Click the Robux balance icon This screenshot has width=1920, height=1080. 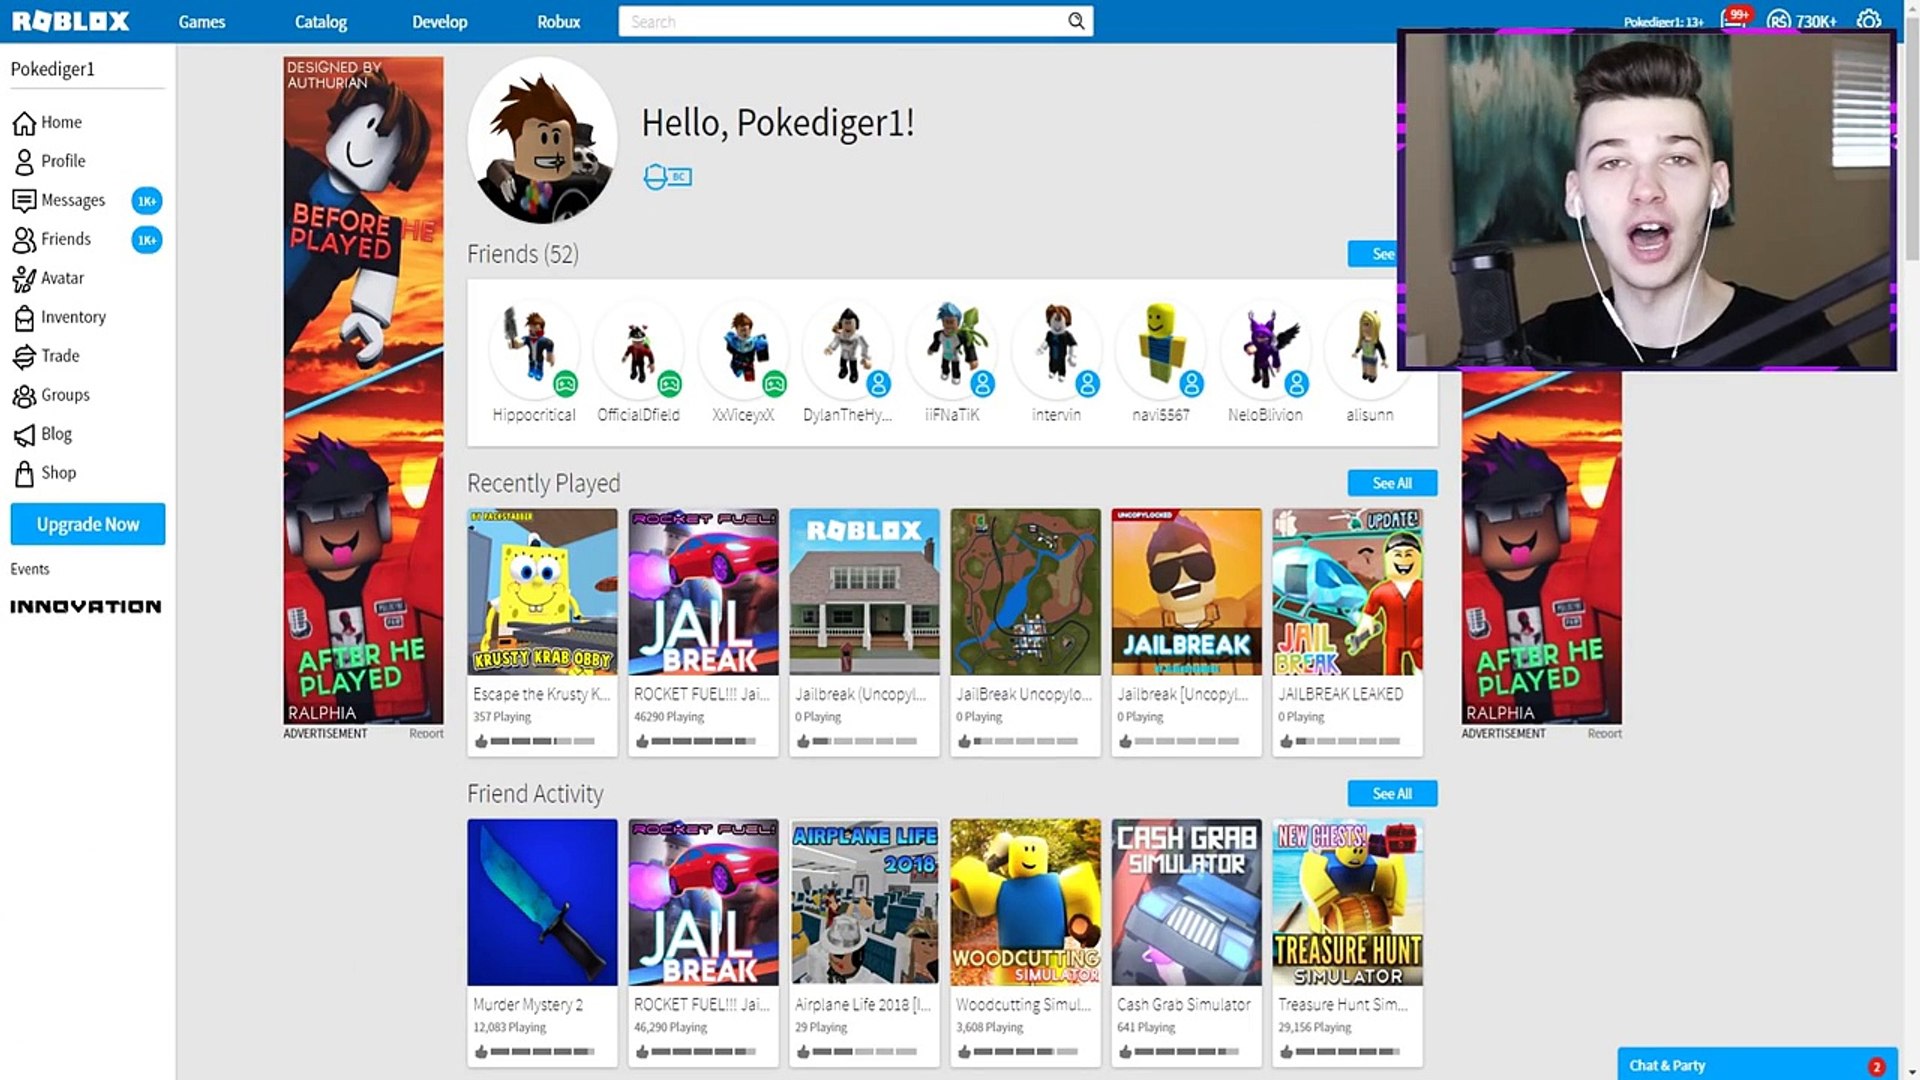point(1778,21)
